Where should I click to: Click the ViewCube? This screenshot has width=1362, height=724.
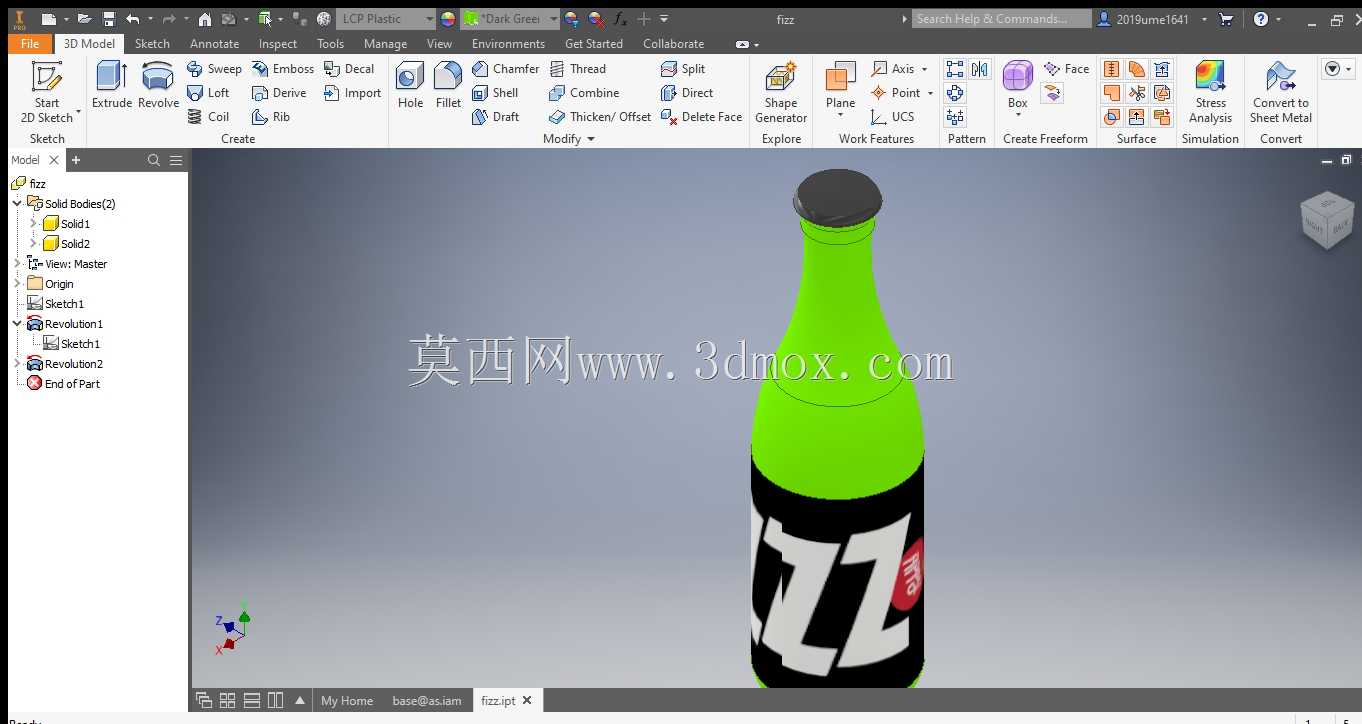[1327, 220]
